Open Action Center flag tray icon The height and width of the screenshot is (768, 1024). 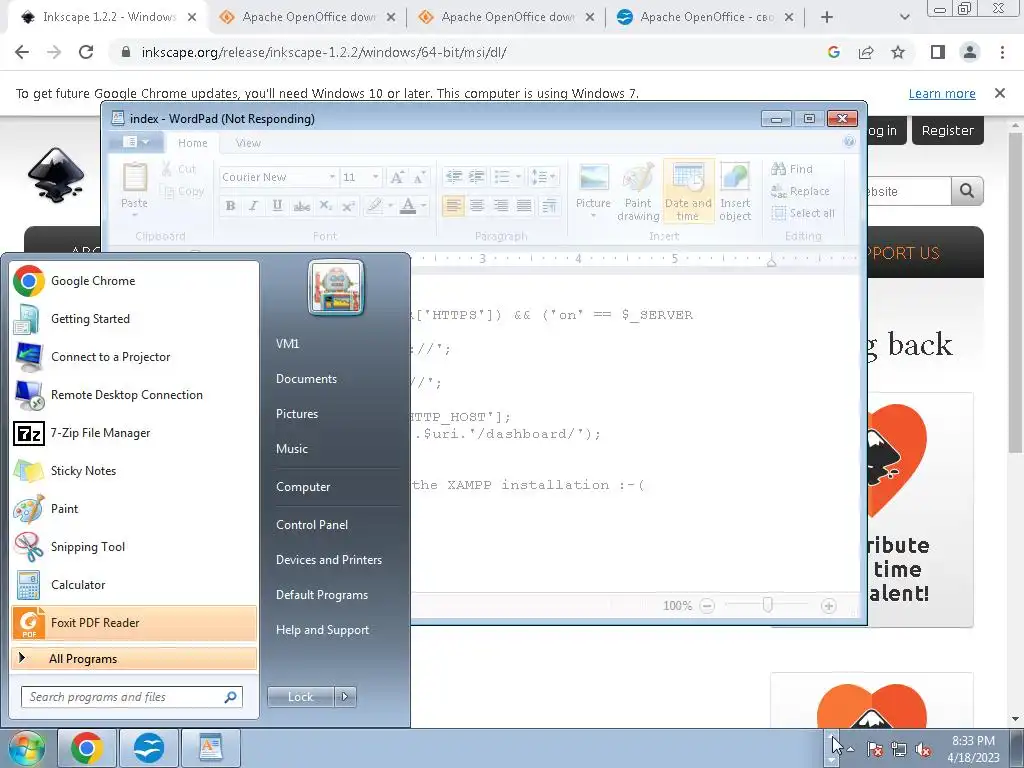tap(875, 750)
